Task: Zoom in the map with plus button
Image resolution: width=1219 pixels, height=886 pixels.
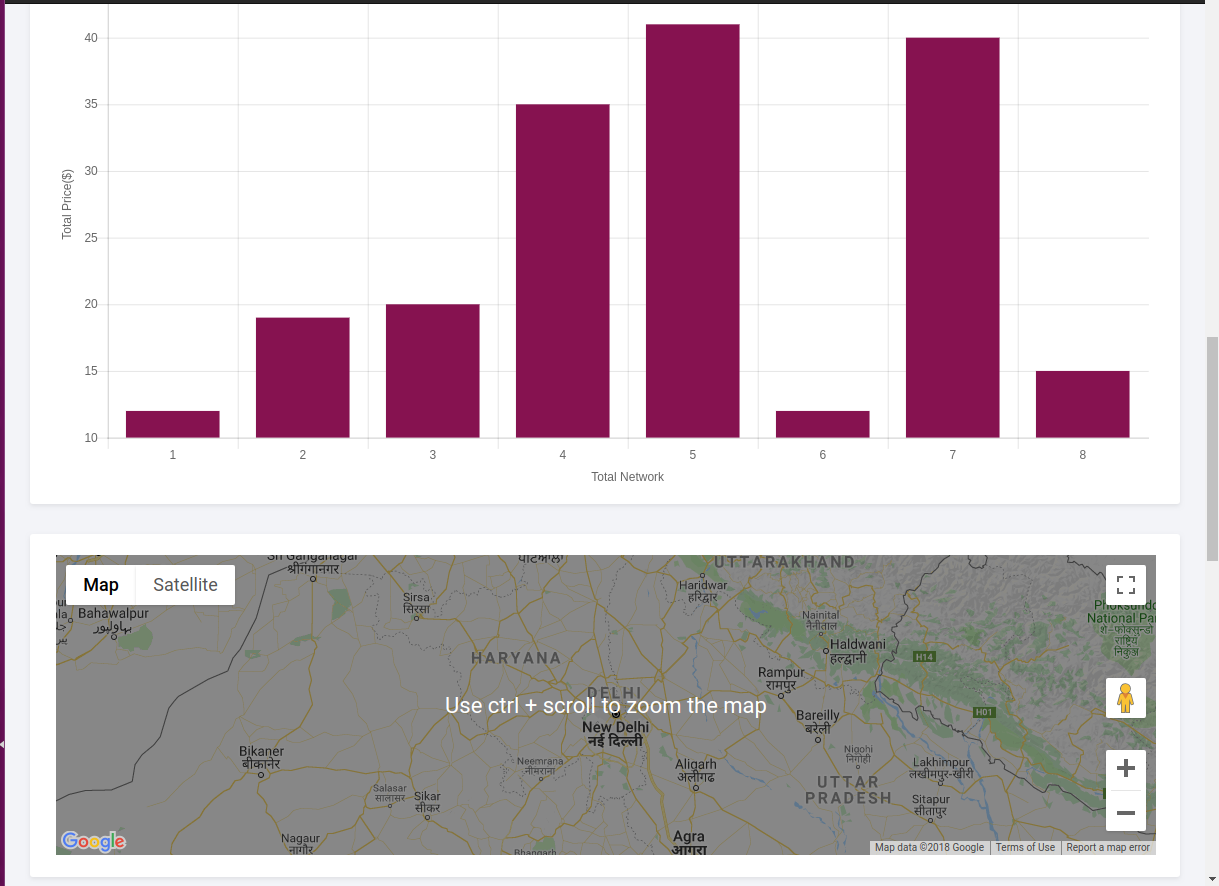Action: click(1126, 769)
